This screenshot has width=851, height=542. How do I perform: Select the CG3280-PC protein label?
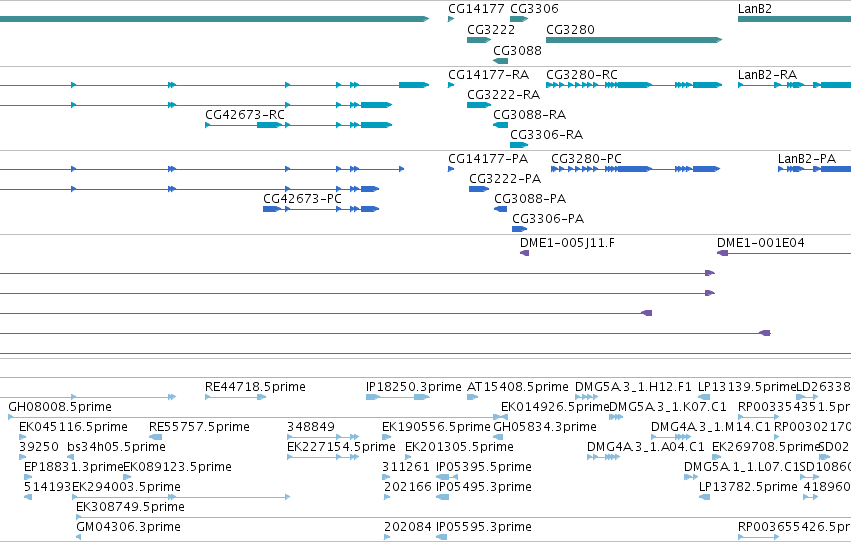pyautogui.click(x=586, y=158)
